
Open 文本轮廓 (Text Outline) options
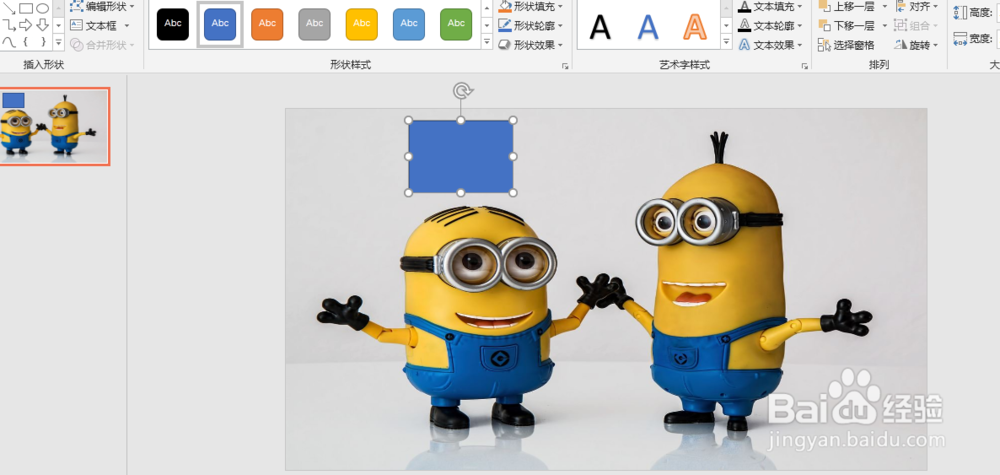[x=770, y=26]
